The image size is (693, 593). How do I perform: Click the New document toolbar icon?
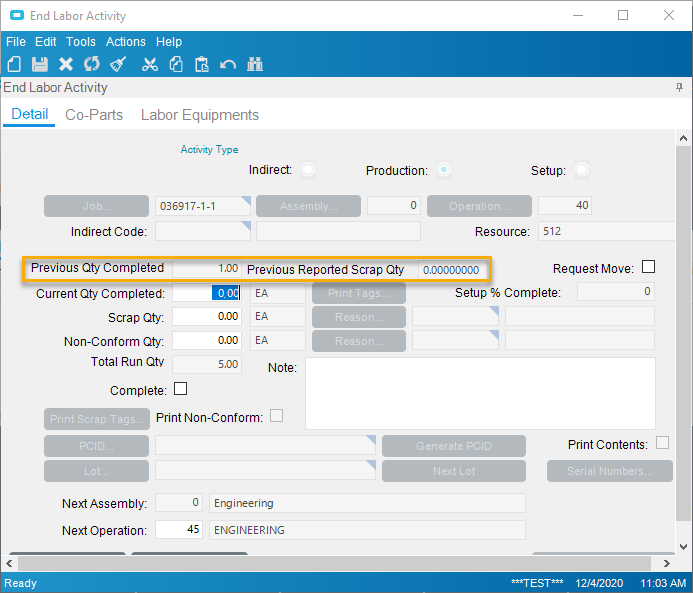point(14,64)
